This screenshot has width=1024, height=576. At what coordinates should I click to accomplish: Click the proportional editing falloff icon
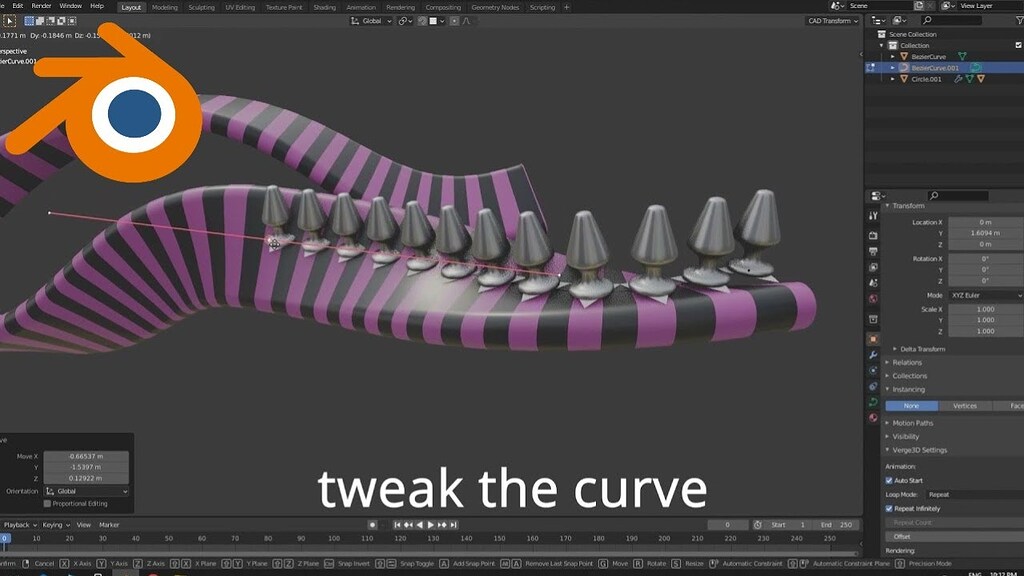point(466,21)
